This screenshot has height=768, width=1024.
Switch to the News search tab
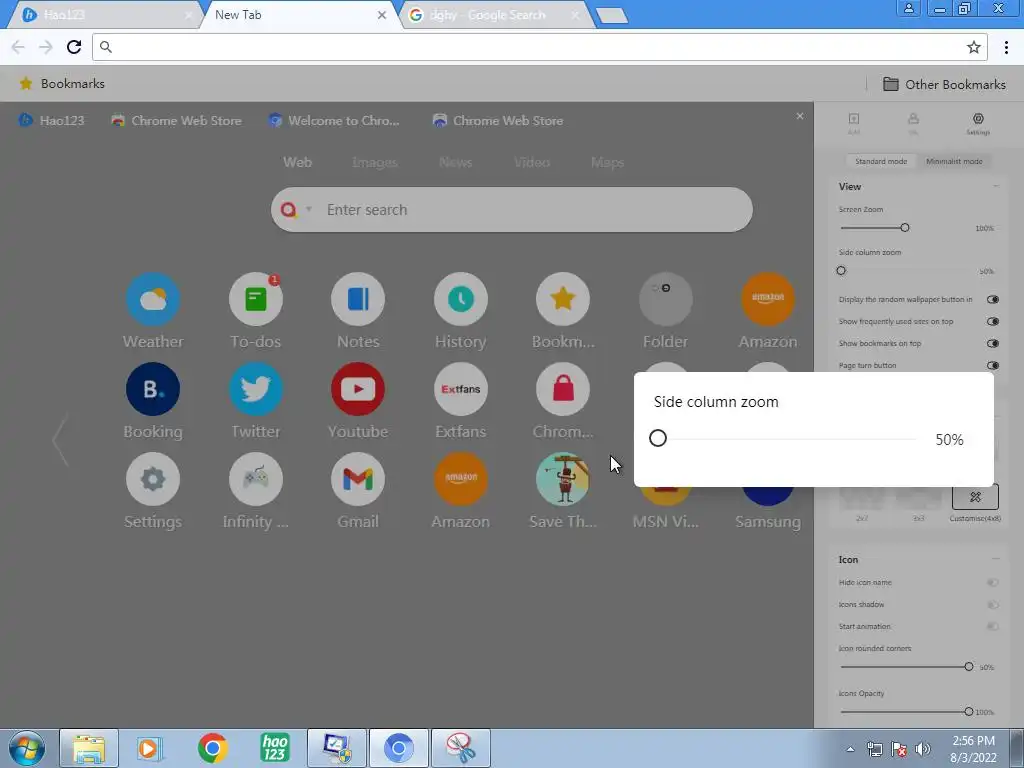coord(455,163)
